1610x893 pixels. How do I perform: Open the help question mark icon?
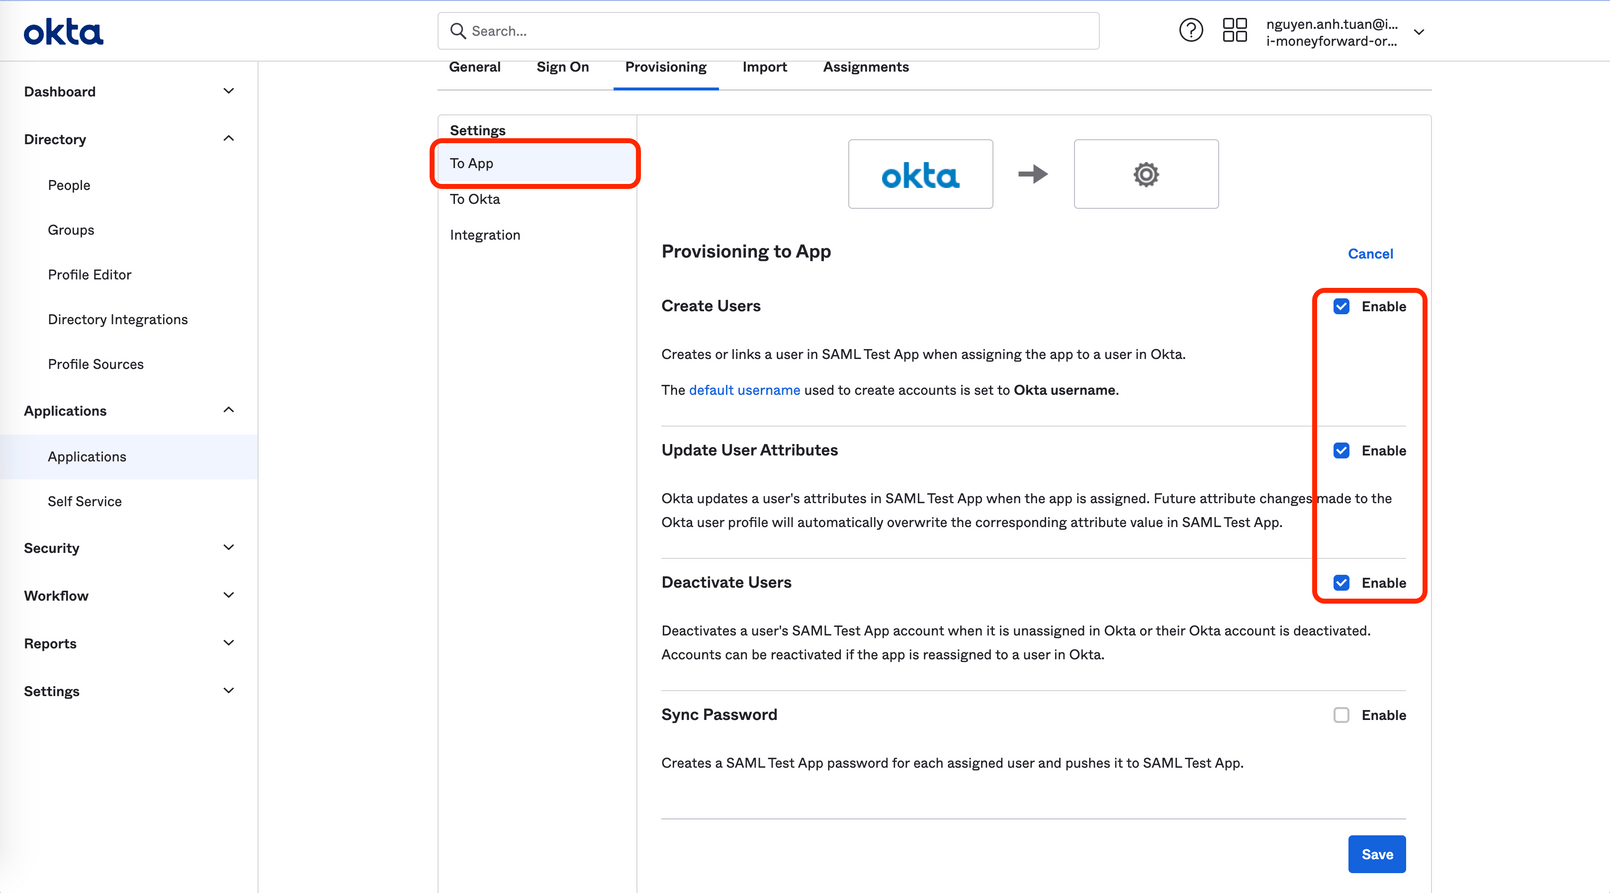pyautogui.click(x=1190, y=30)
